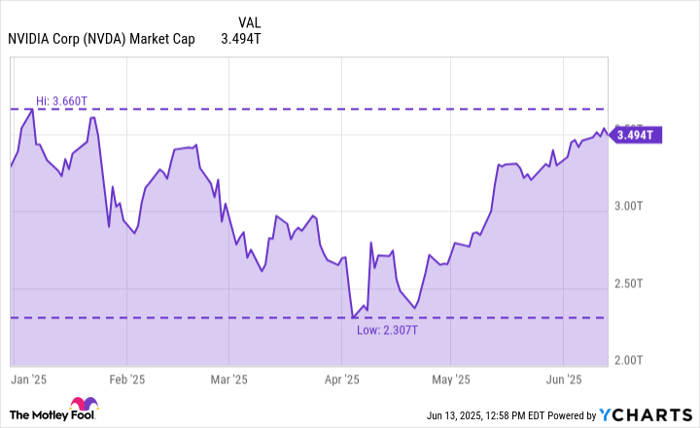Click the Feb '25 axis label
Screen dimensions: 700x428
pos(128,379)
